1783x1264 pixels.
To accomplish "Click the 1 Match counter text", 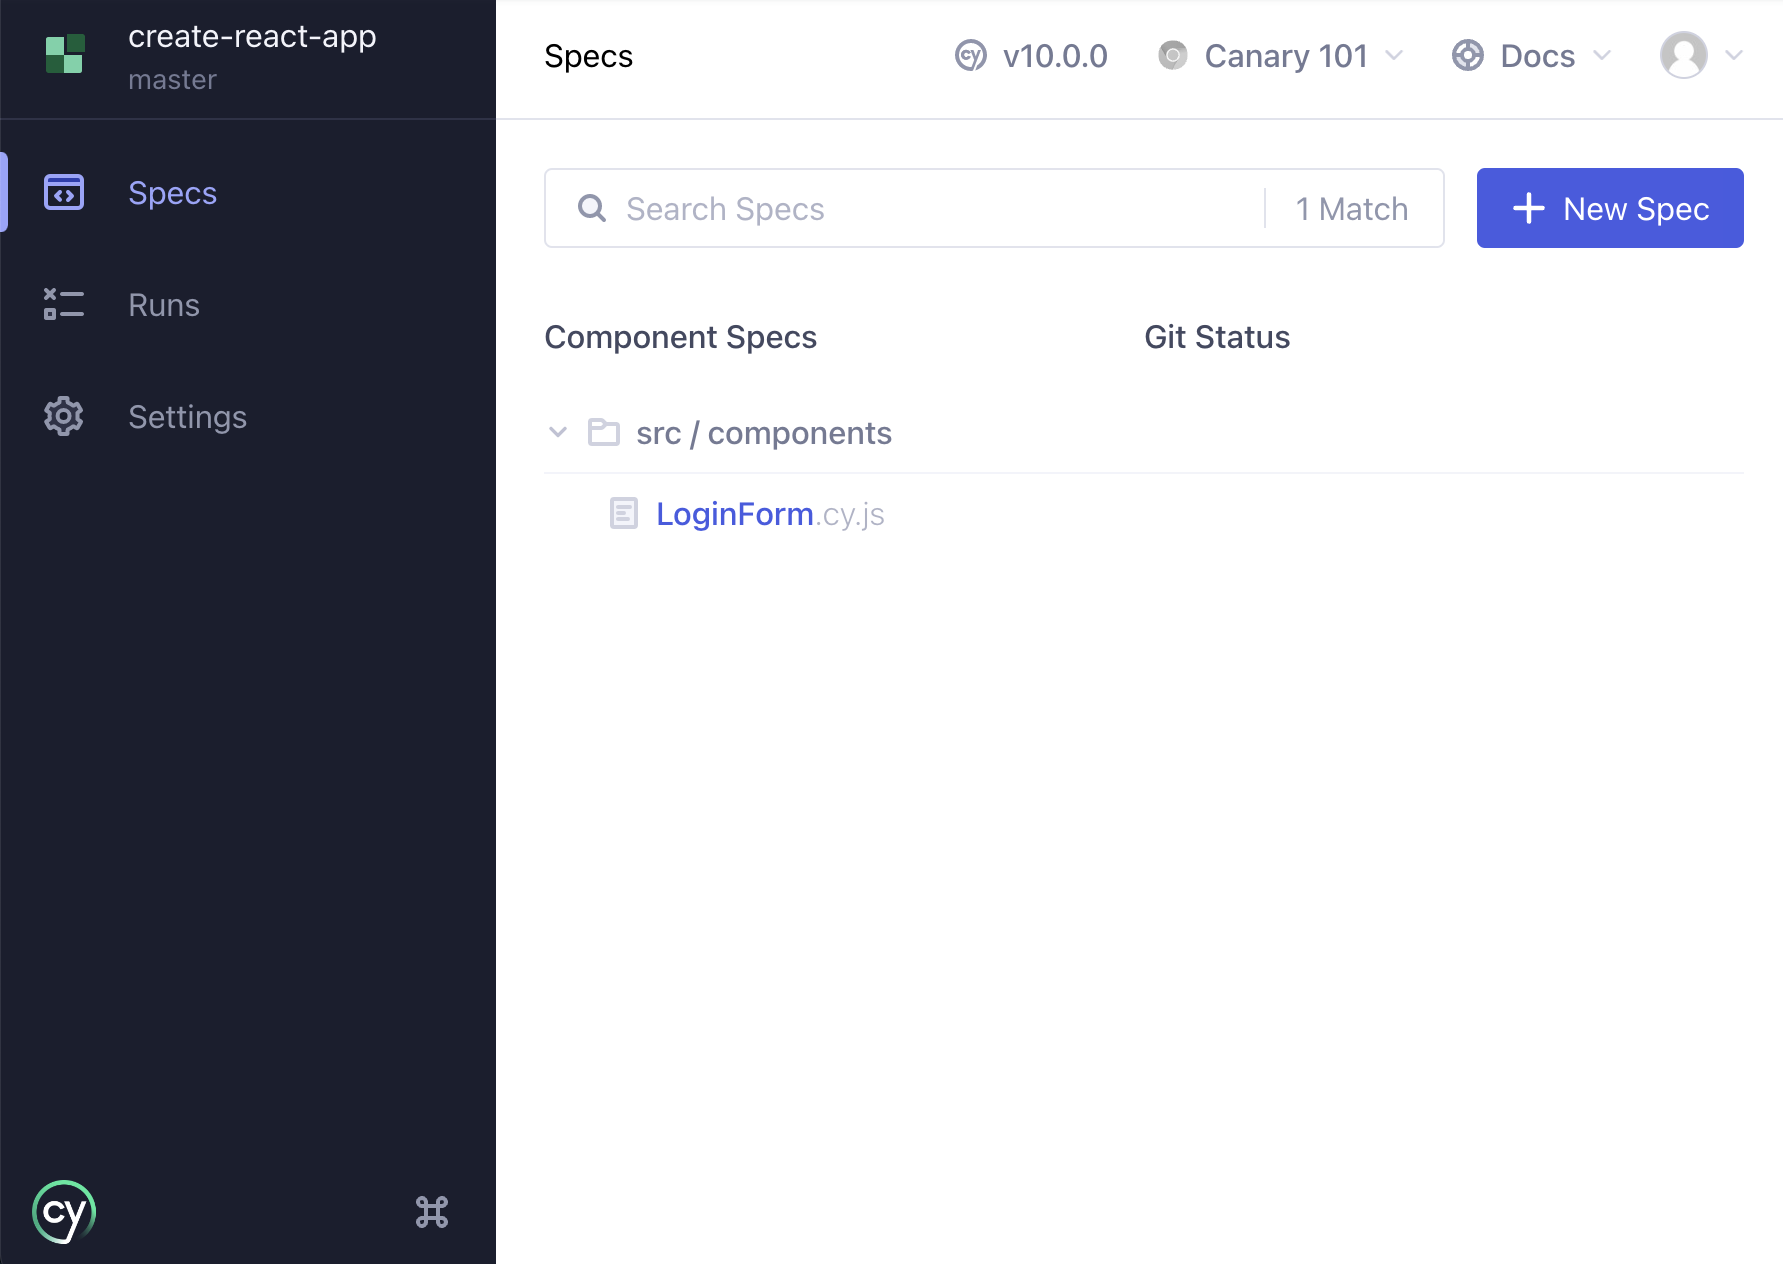I will (1352, 209).
